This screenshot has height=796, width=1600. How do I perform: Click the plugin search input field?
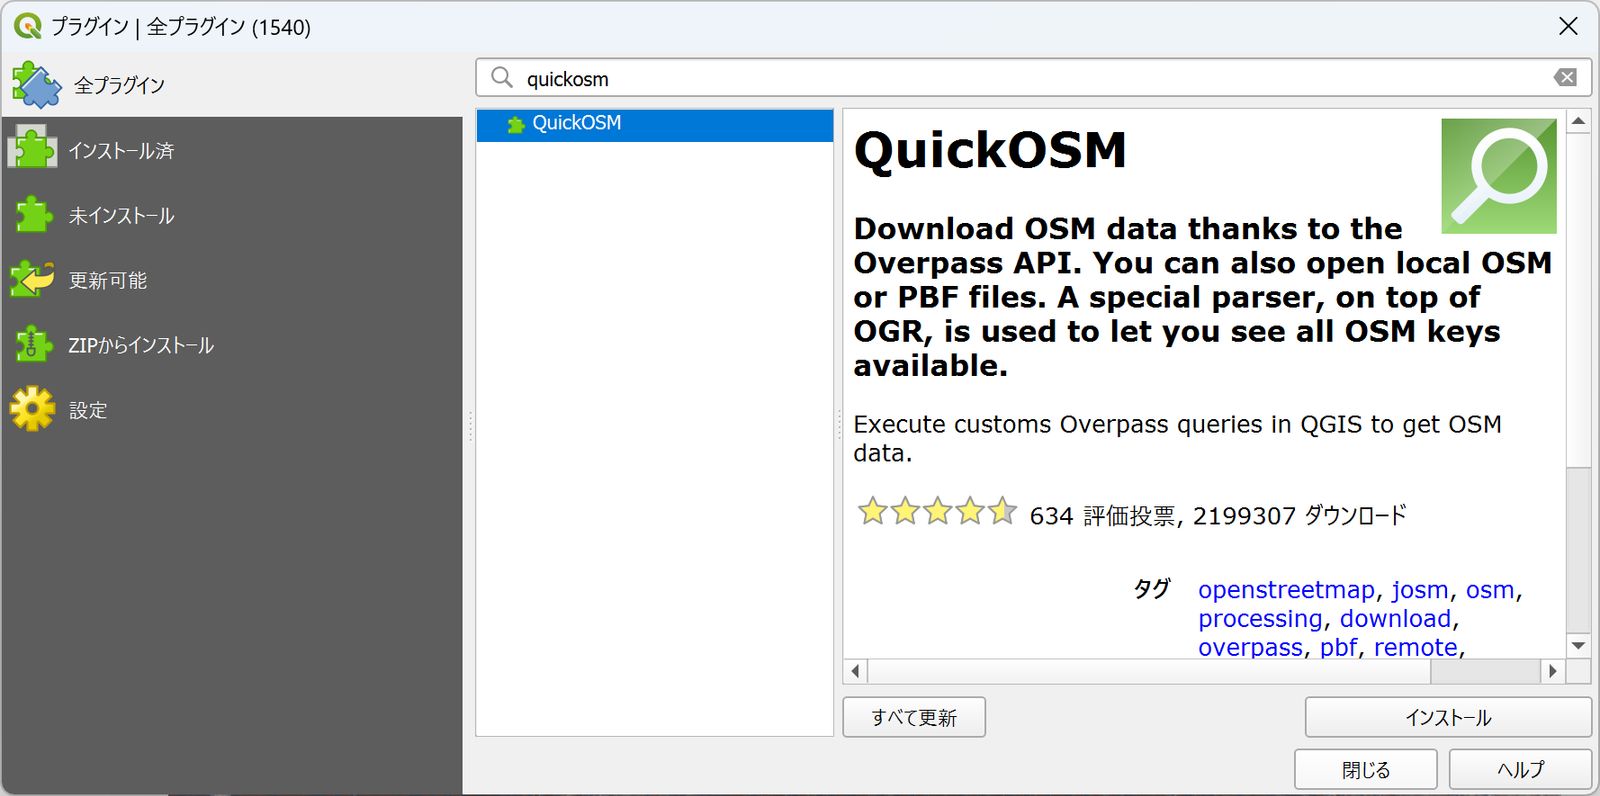pyautogui.click(x=1034, y=78)
